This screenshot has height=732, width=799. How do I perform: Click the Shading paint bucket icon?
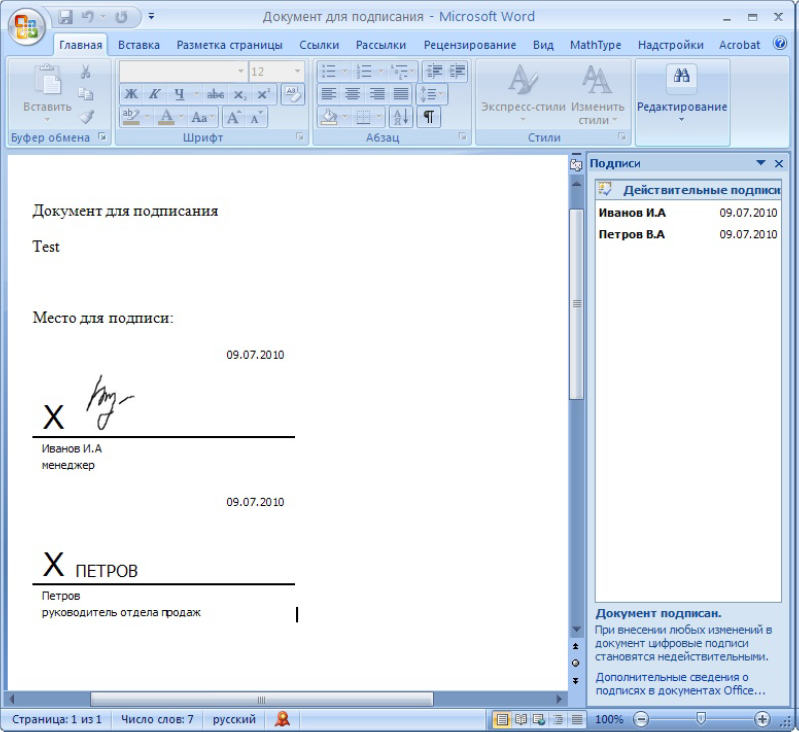pyautogui.click(x=329, y=117)
